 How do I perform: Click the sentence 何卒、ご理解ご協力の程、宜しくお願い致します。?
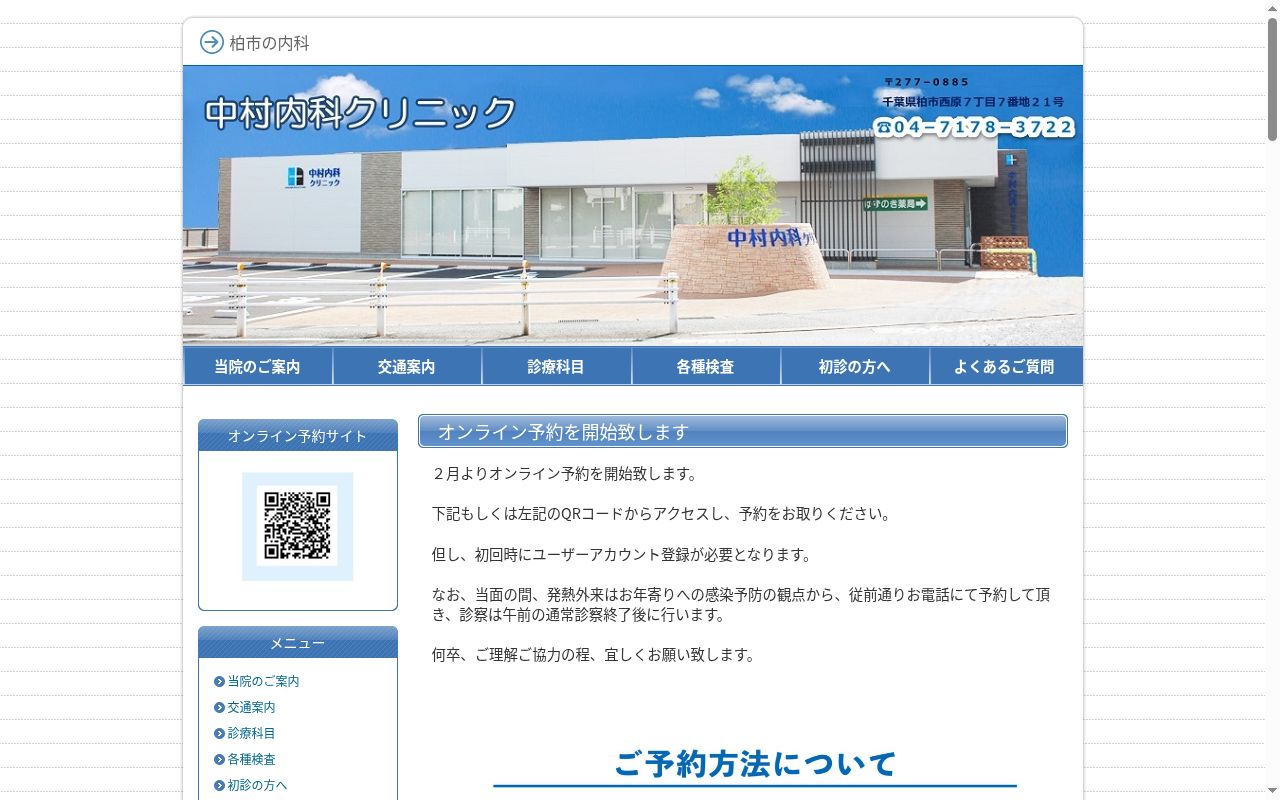(596, 654)
